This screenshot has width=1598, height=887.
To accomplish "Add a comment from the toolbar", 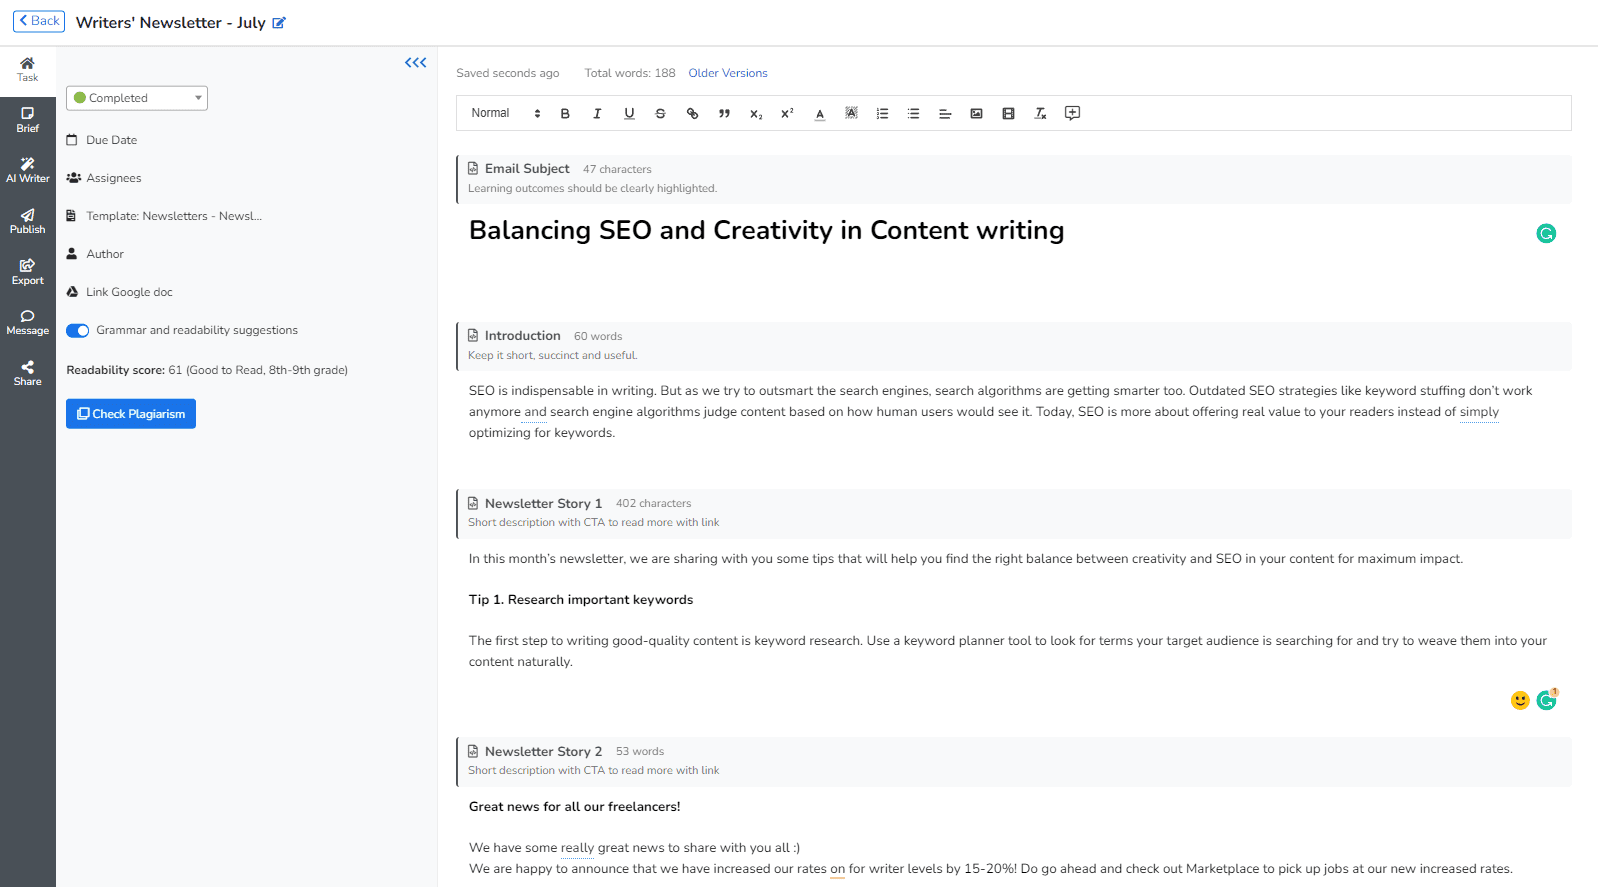I will pyautogui.click(x=1072, y=113).
